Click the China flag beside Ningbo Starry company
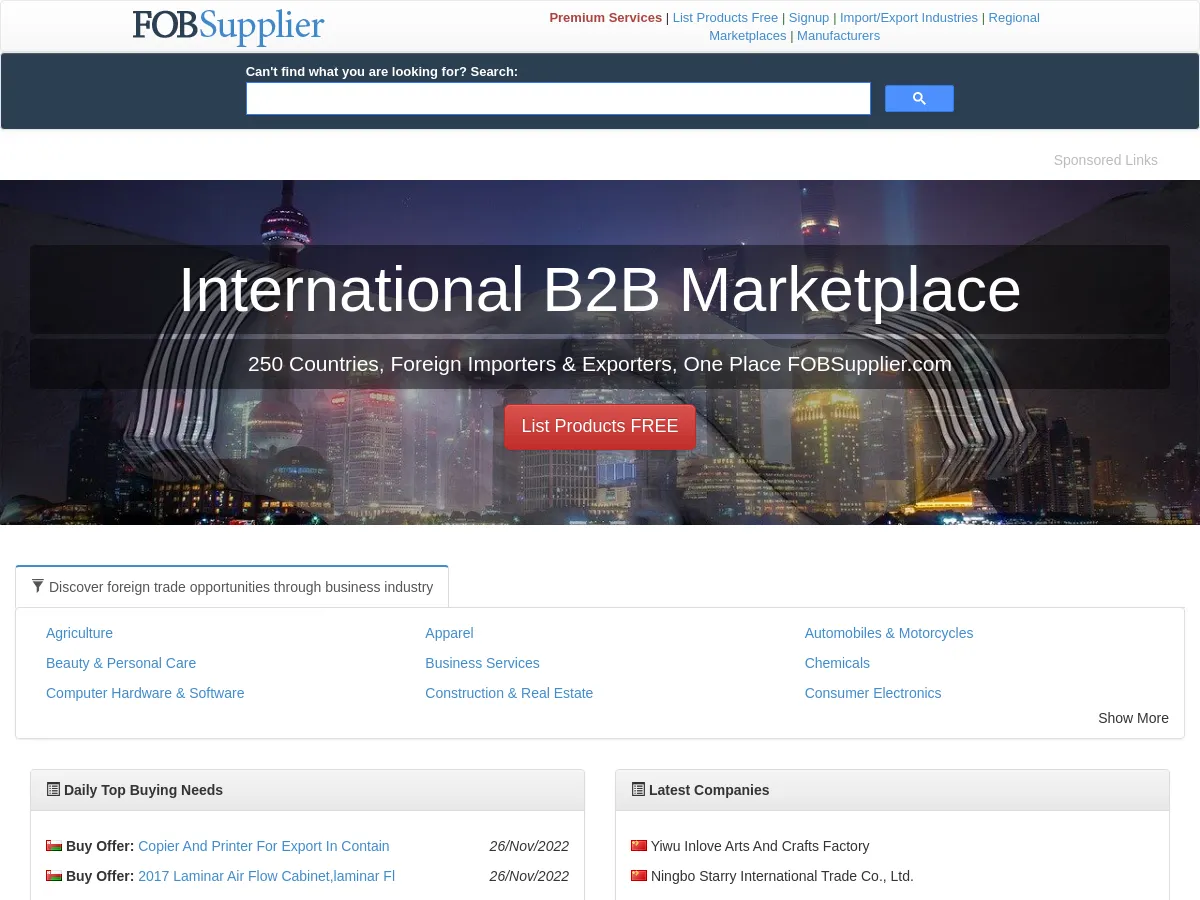The image size is (1200, 900). [639, 875]
